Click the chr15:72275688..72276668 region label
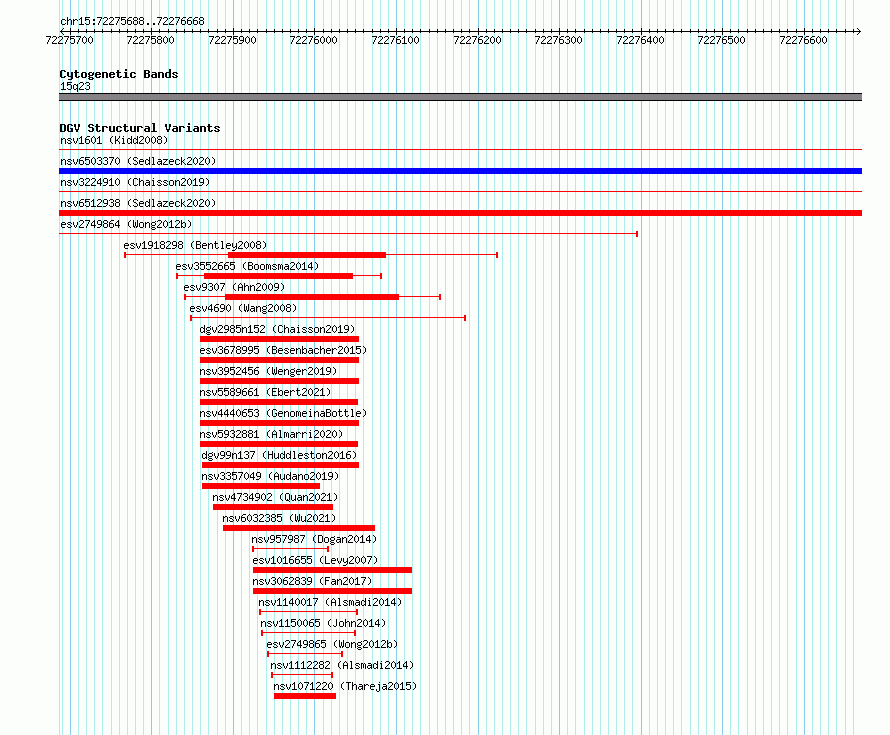Screen dimensions: 890x735 click(x=132, y=22)
